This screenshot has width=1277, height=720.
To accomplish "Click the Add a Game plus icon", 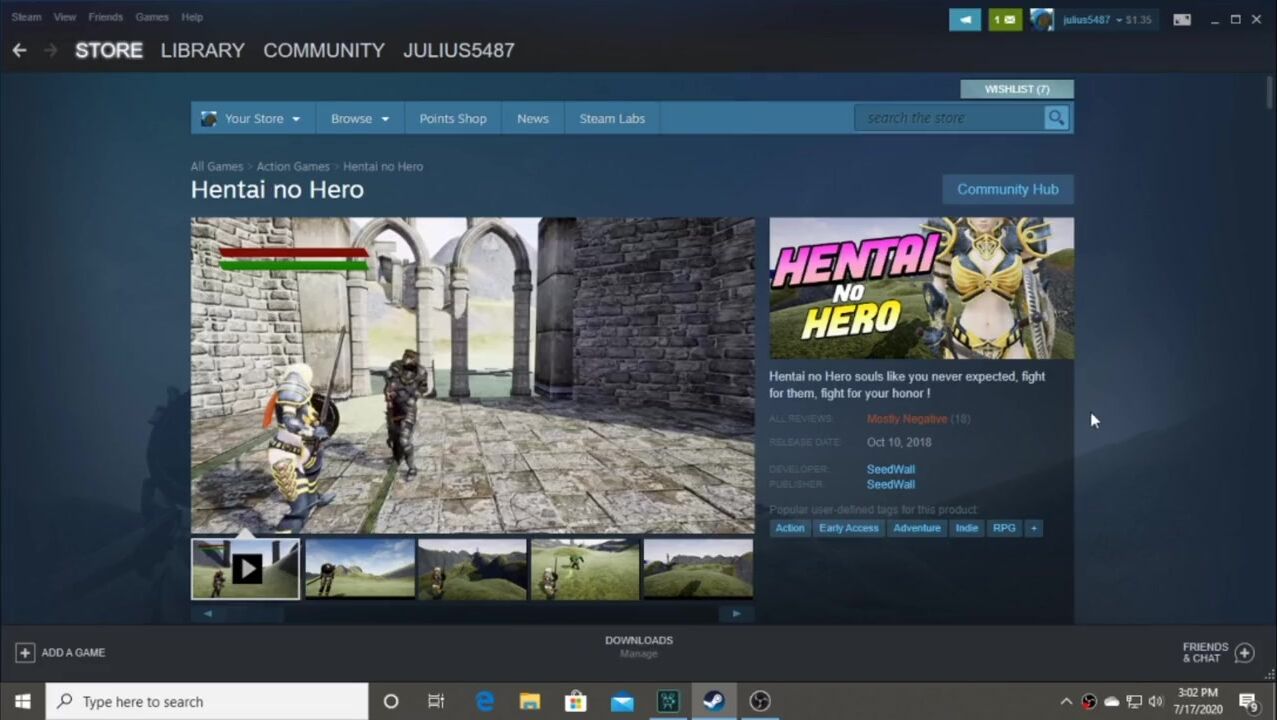I will coord(25,653).
